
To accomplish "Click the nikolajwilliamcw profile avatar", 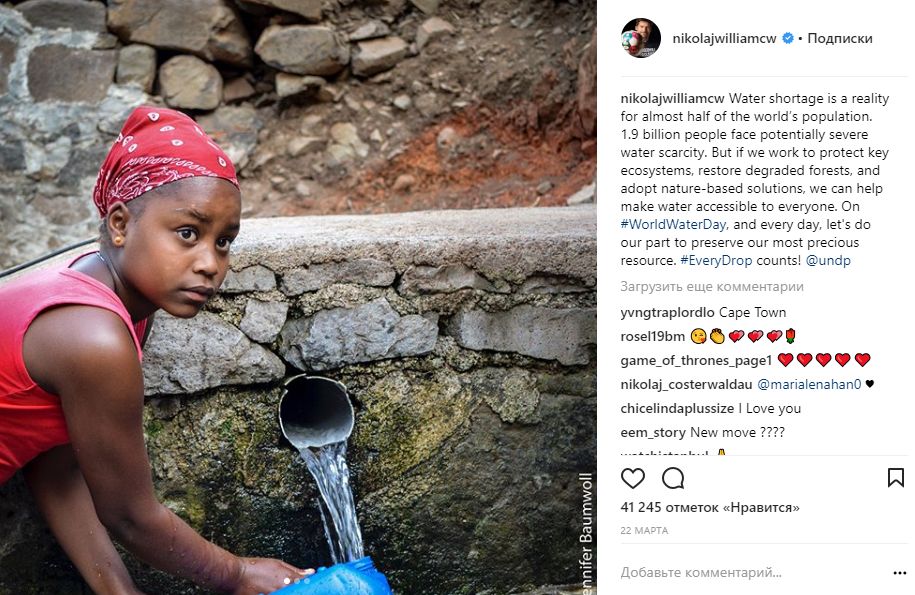I will point(640,38).
